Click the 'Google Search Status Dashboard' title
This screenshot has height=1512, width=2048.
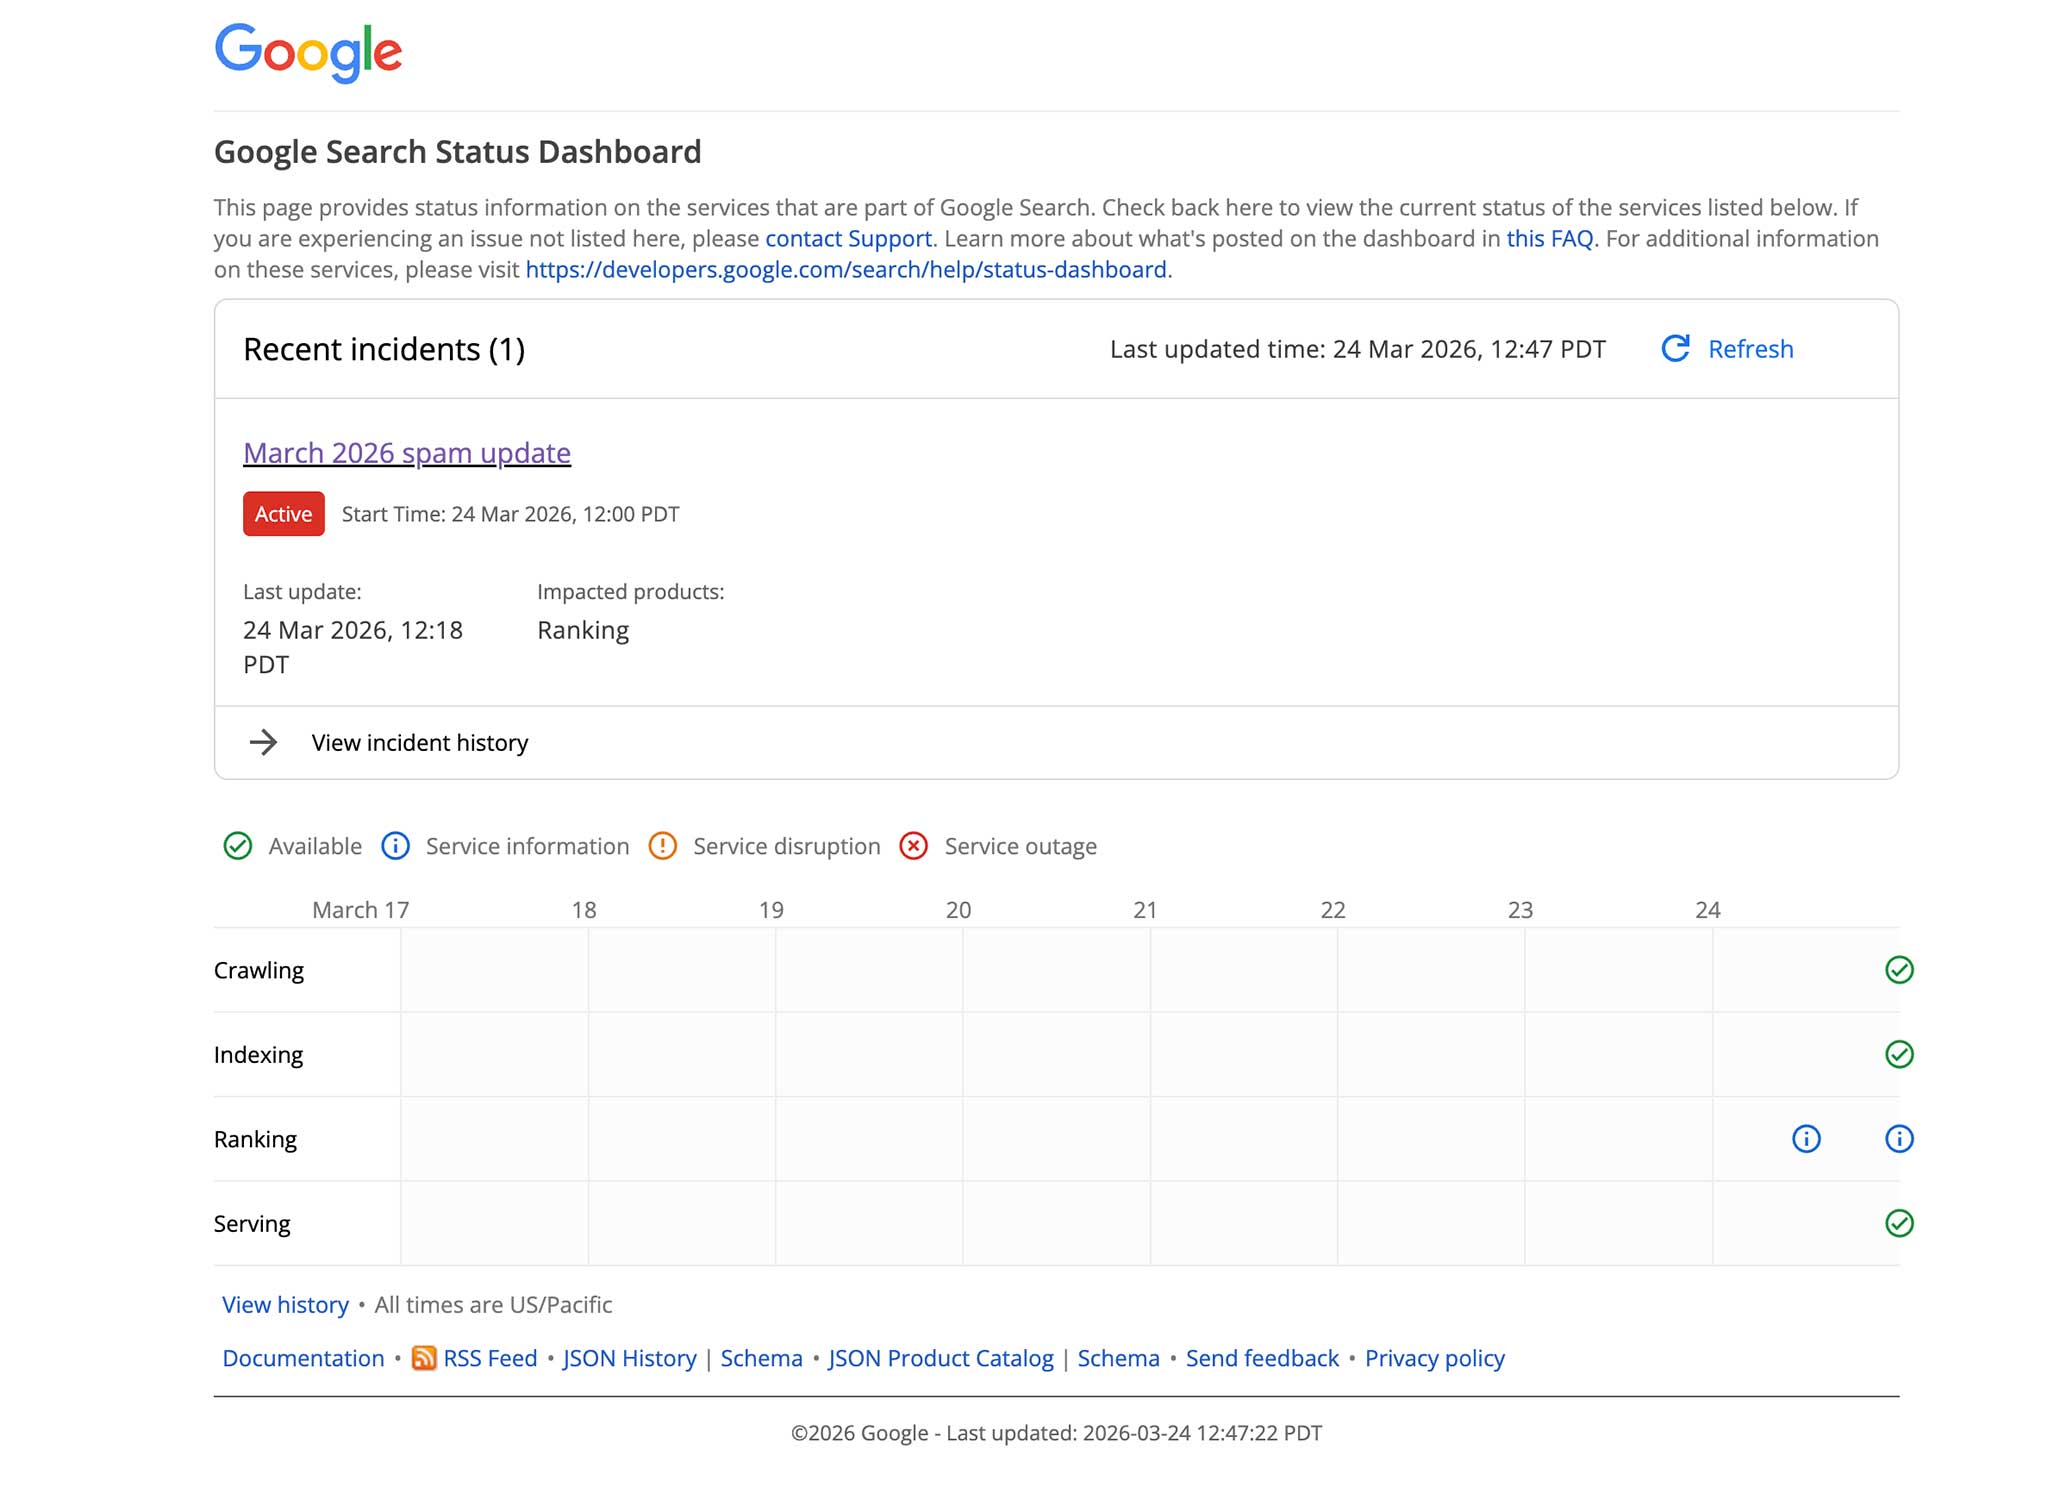[458, 152]
